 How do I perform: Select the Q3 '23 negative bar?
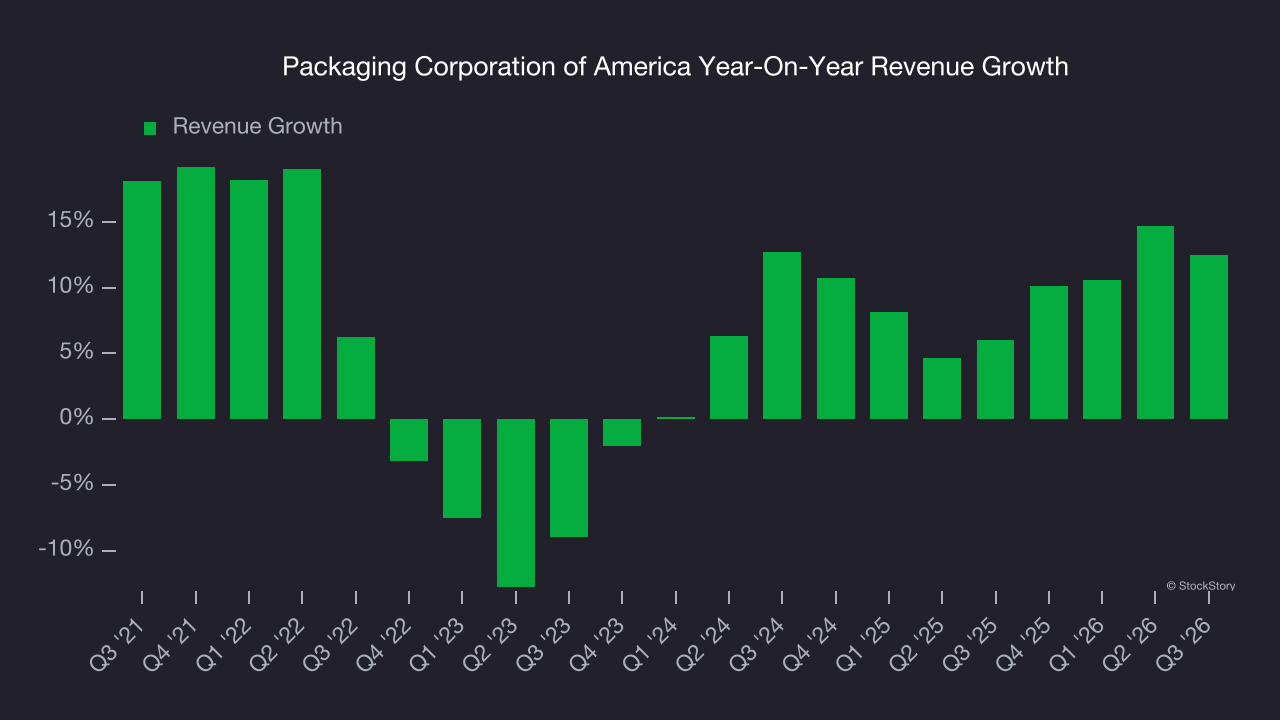click(569, 478)
